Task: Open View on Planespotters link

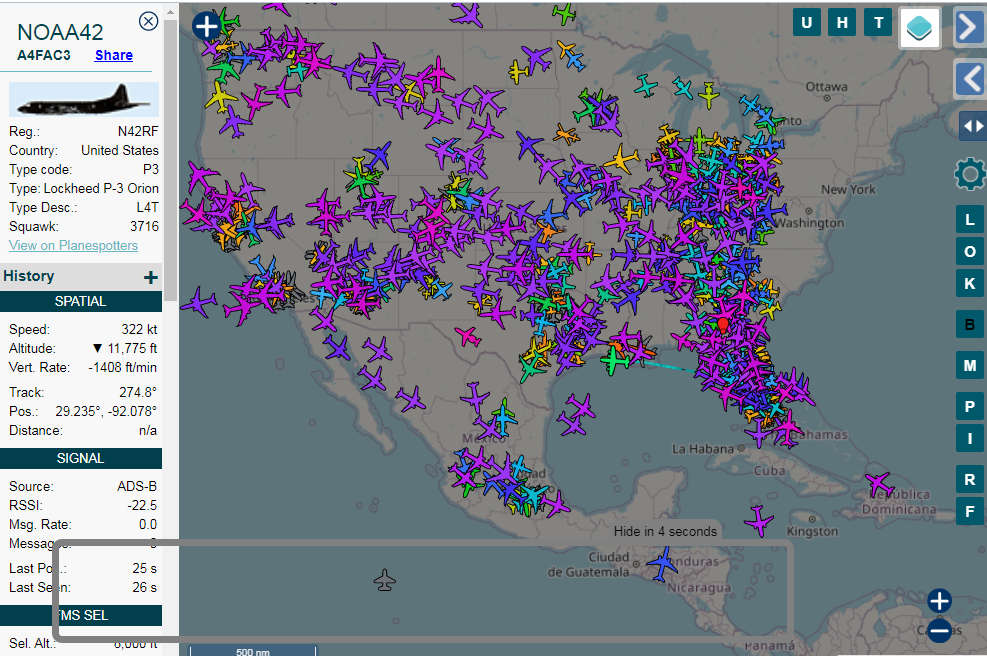Action: point(73,246)
